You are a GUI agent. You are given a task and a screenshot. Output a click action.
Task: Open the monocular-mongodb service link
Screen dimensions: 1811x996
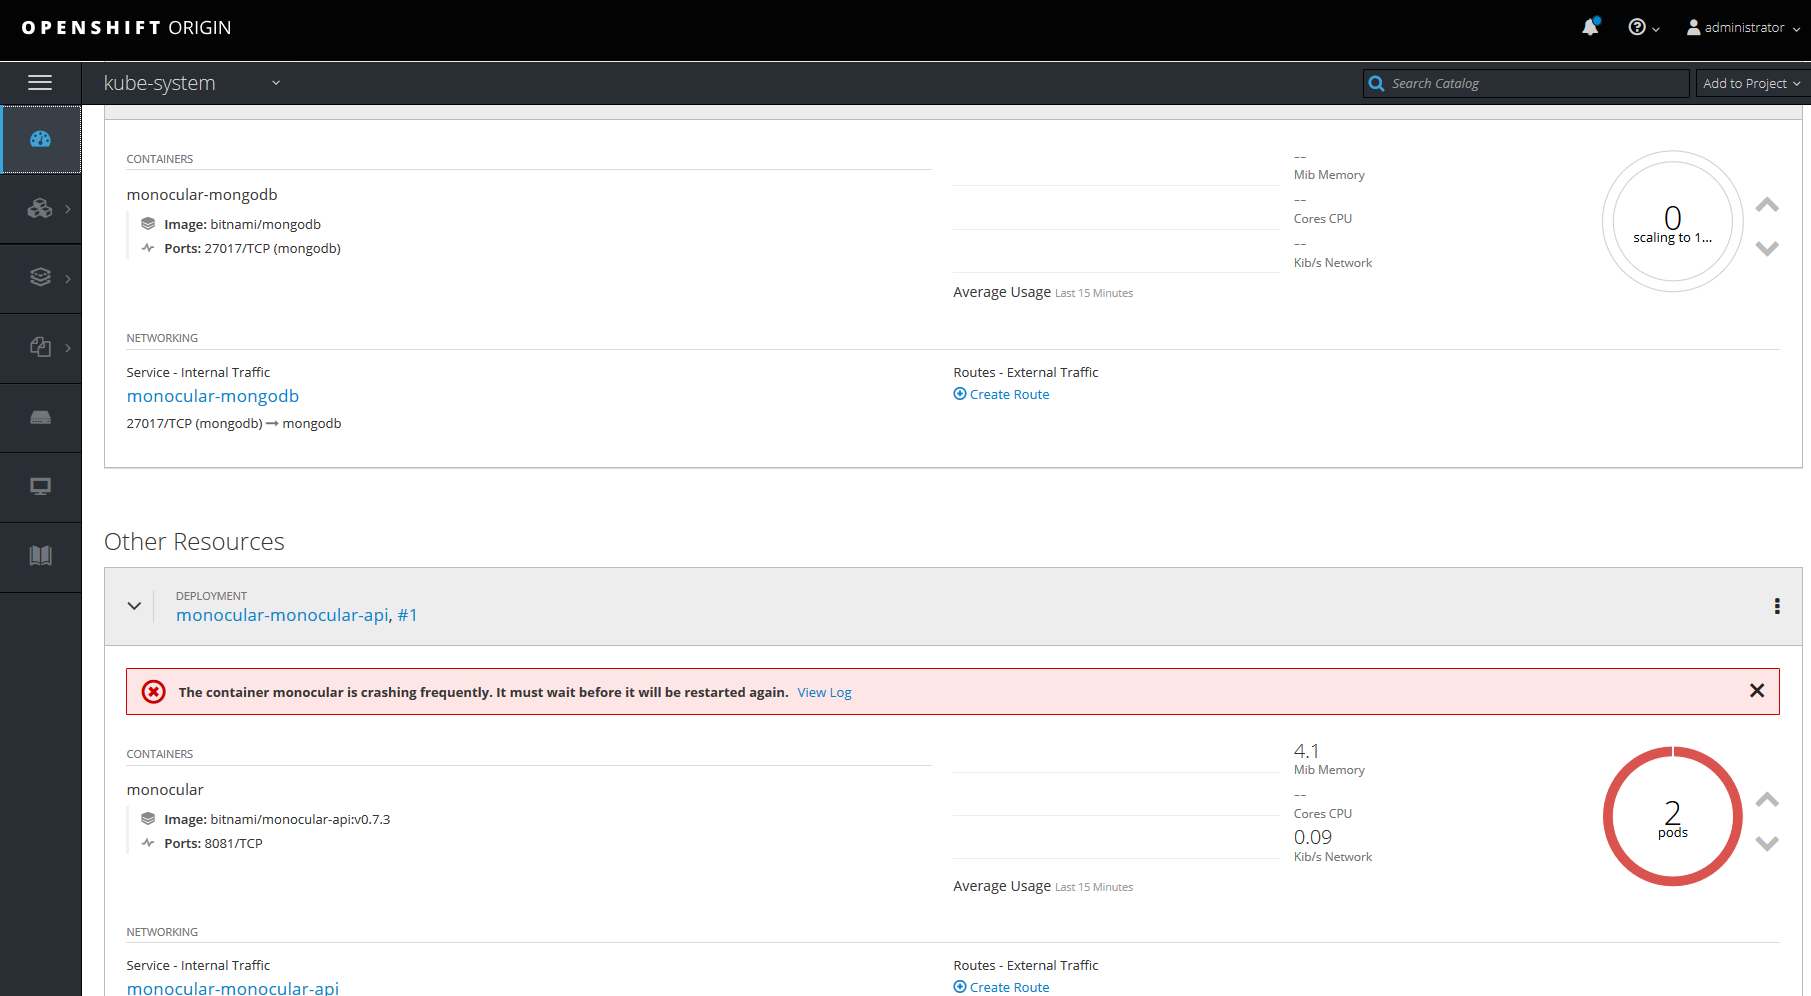pyautogui.click(x=212, y=396)
